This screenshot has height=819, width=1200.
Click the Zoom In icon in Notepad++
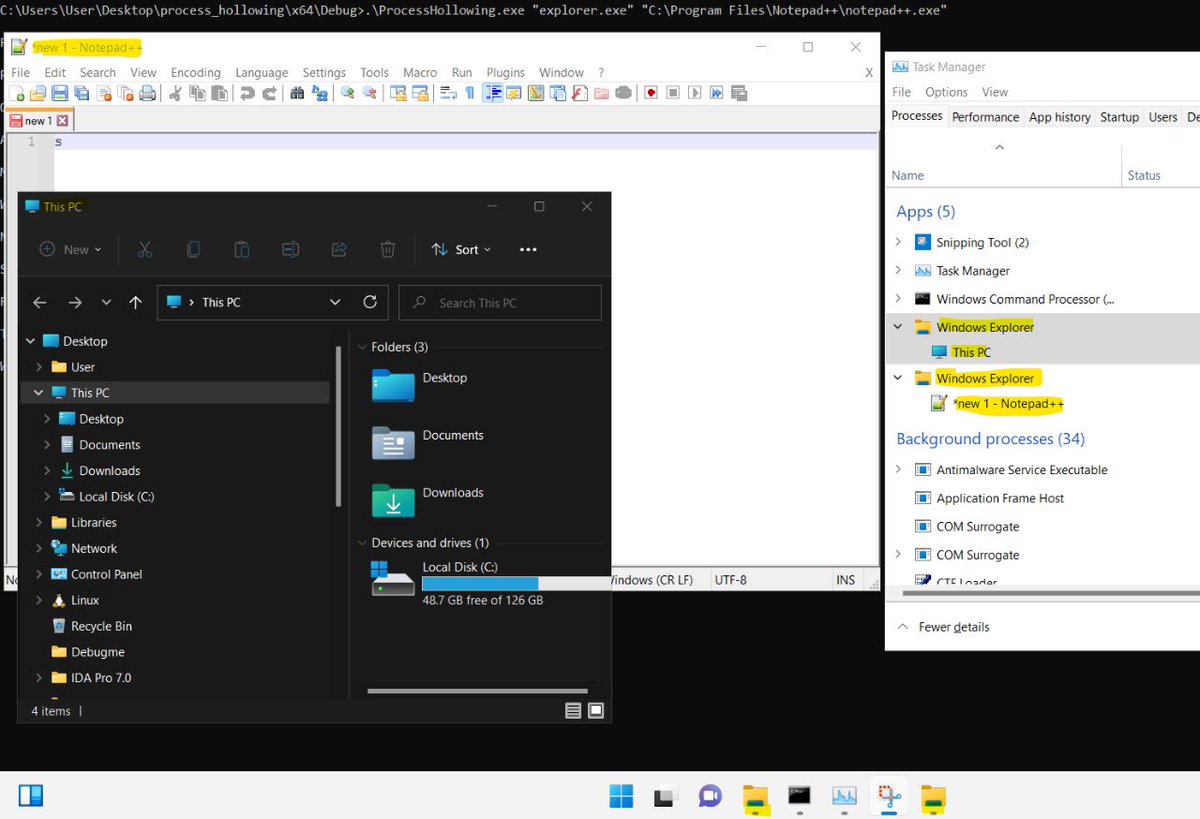[347, 93]
